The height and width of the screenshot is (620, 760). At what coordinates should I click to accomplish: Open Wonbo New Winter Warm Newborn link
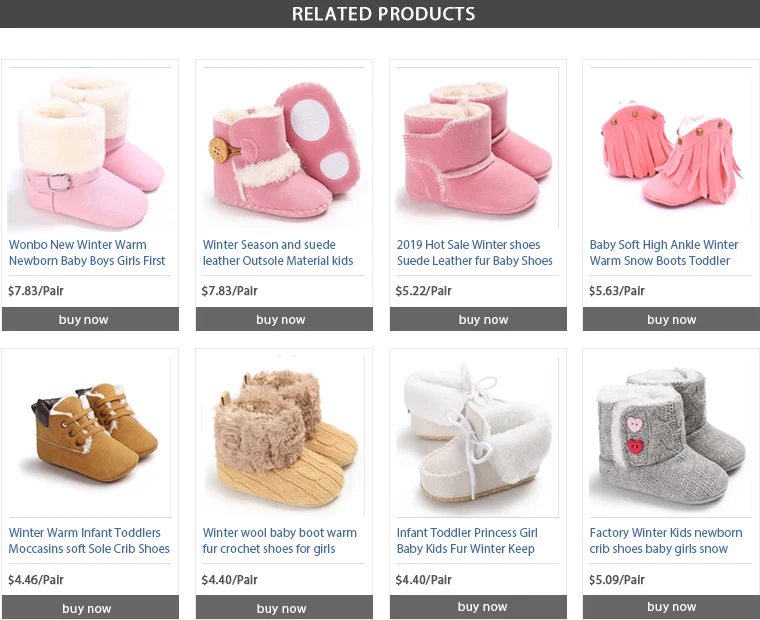tap(87, 253)
